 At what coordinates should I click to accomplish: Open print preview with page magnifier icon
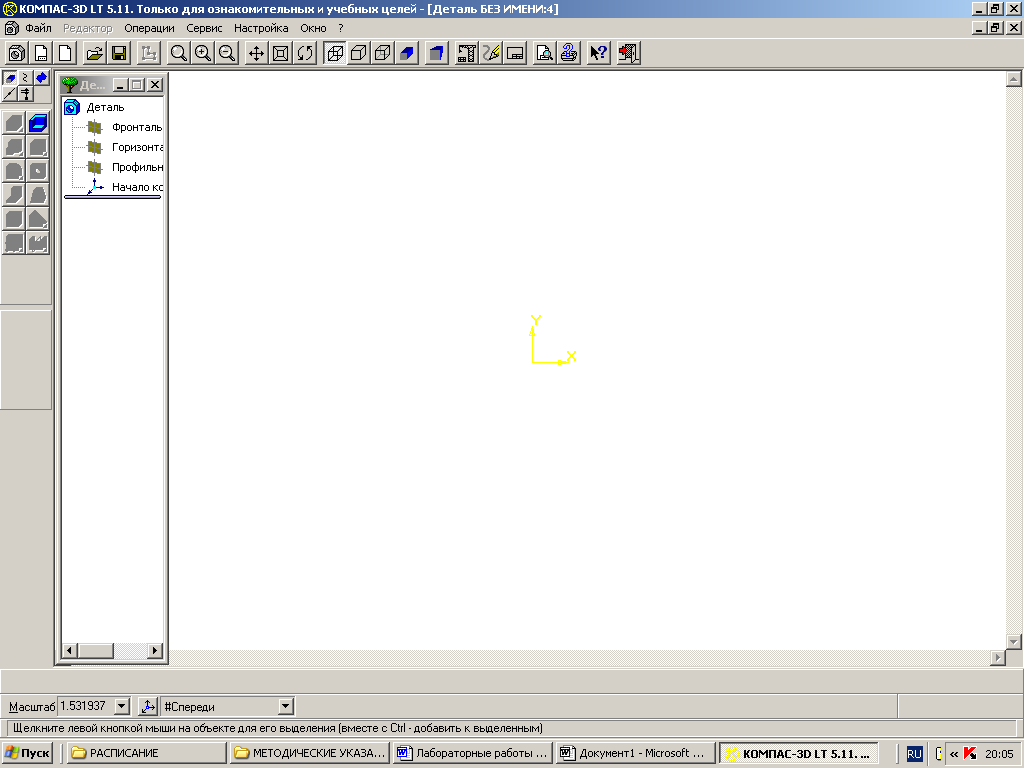pos(544,53)
